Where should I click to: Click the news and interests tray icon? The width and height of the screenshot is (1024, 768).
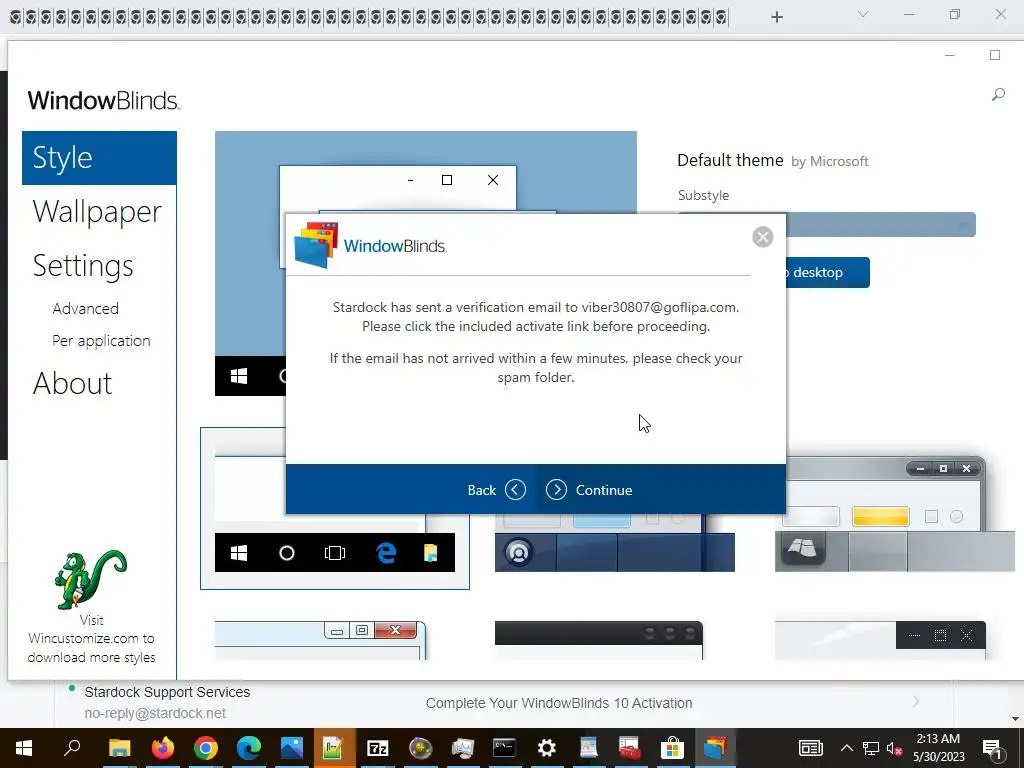[810, 748]
